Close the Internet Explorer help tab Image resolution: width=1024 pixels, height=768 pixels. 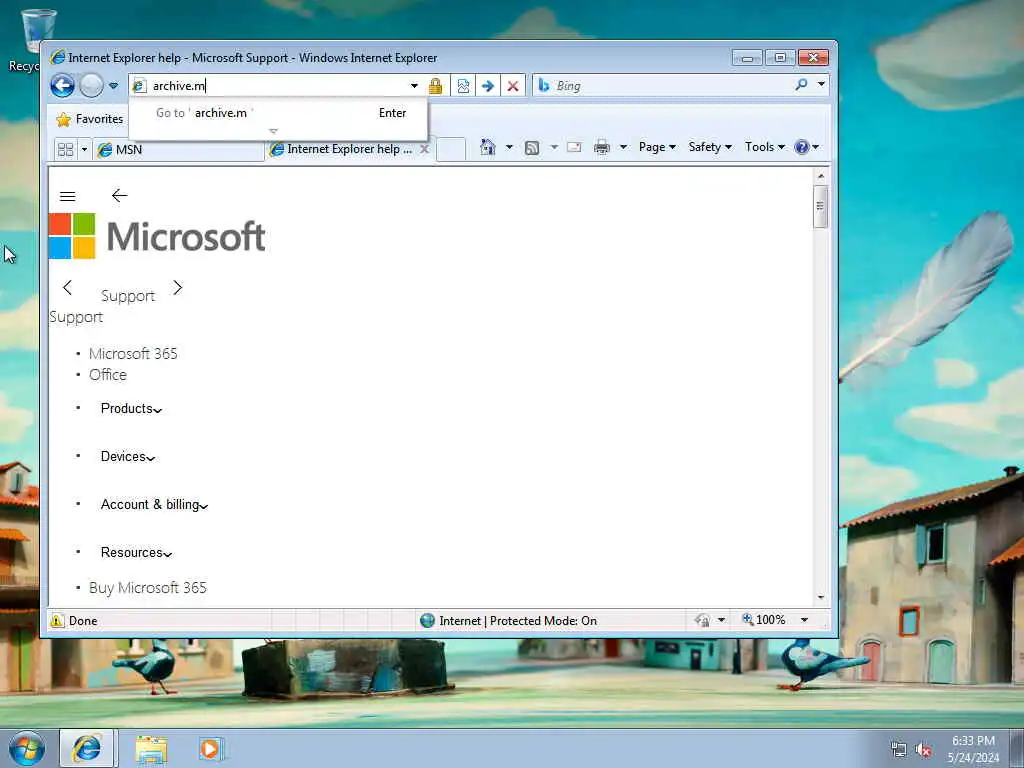tap(424, 149)
